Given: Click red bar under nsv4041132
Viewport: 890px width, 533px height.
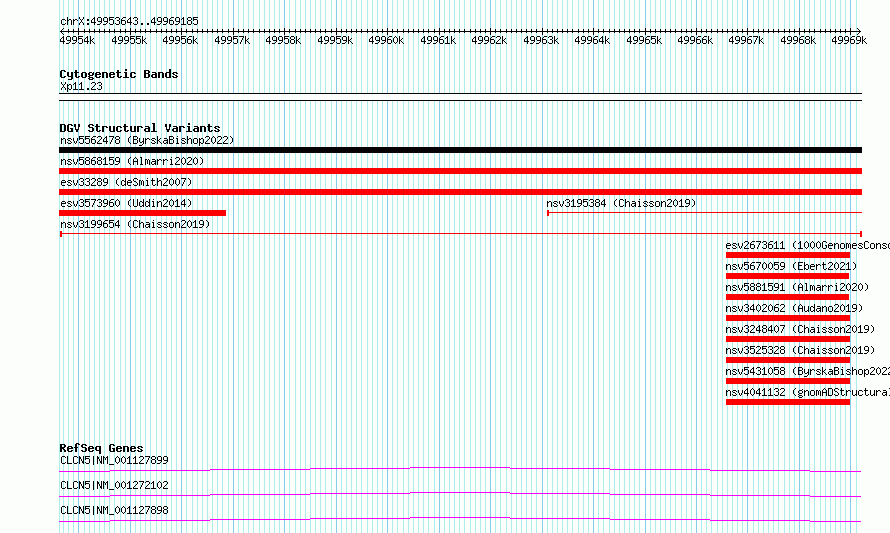Looking at the screenshot, I should [x=788, y=402].
